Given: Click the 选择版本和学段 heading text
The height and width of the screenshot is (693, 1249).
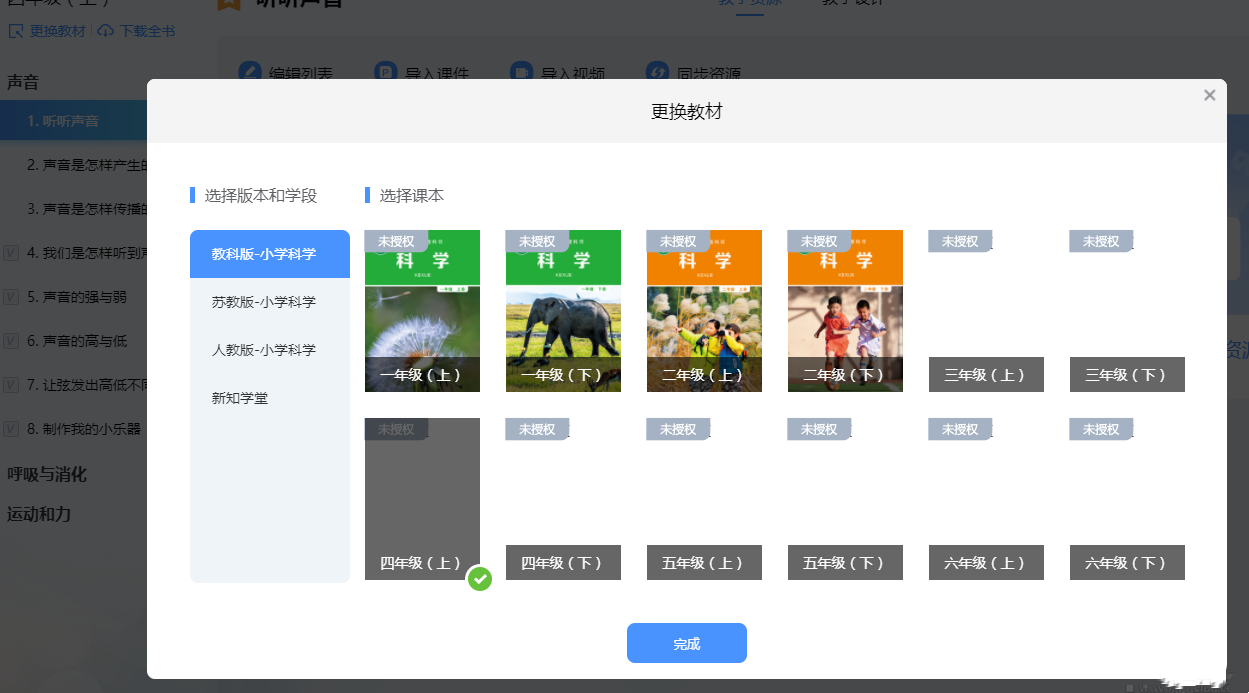Looking at the screenshot, I should click(261, 195).
